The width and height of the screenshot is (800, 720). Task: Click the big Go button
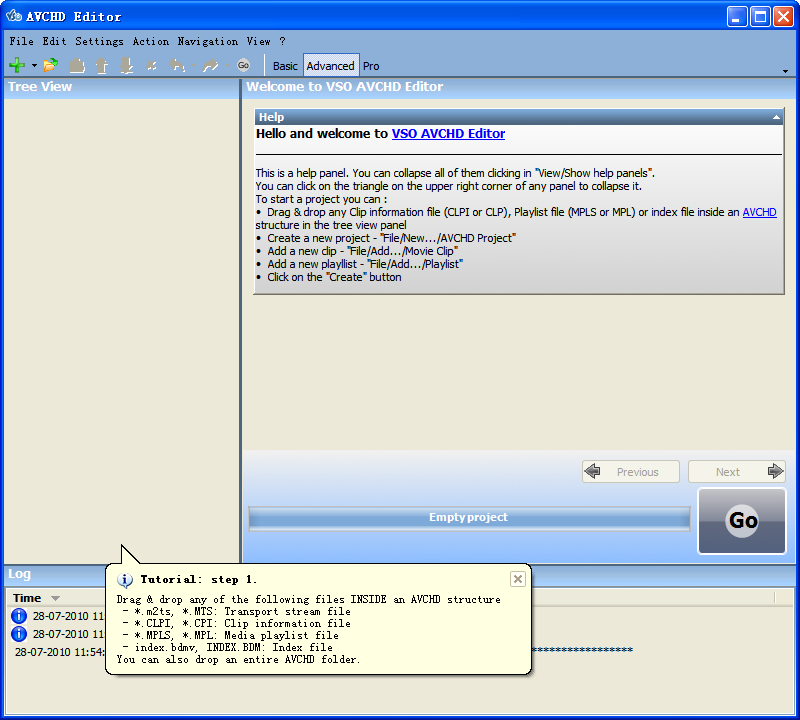click(x=742, y=521)
